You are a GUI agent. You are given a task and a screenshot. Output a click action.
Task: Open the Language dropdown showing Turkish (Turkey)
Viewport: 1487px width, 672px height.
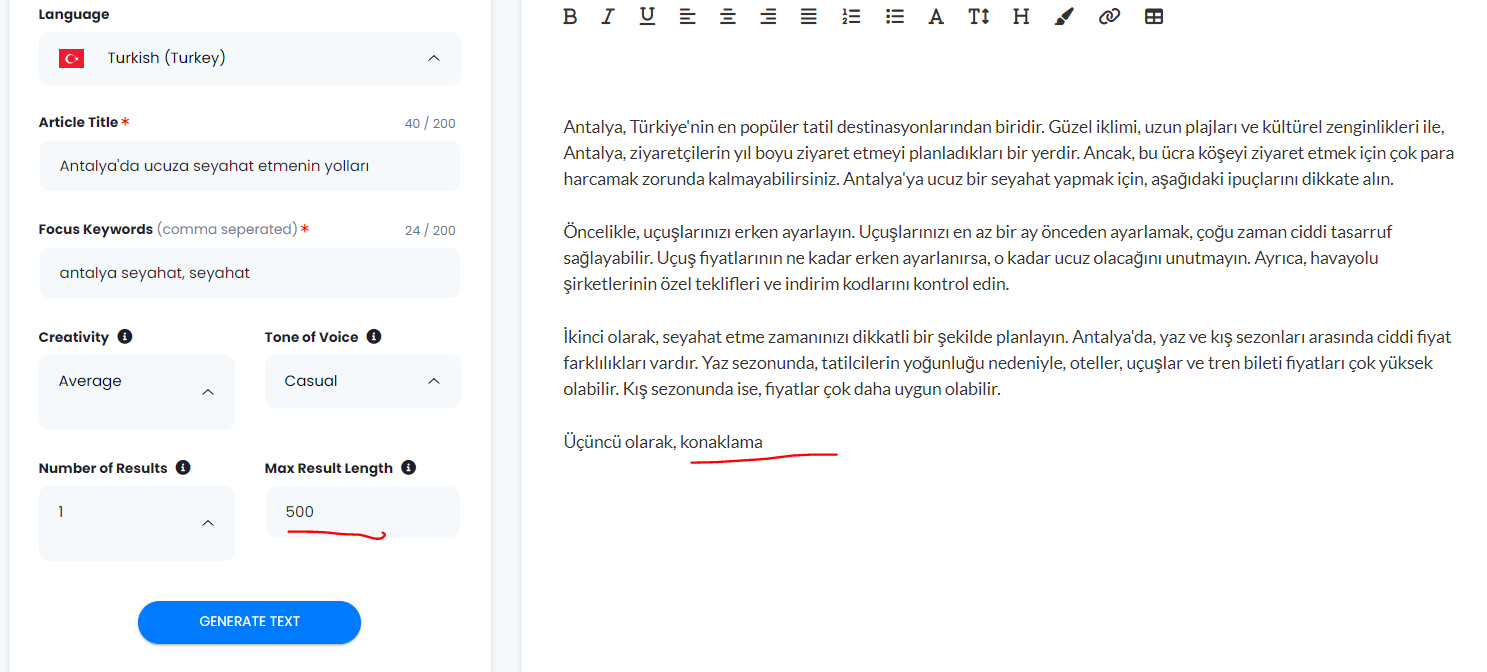click(250, 58)
